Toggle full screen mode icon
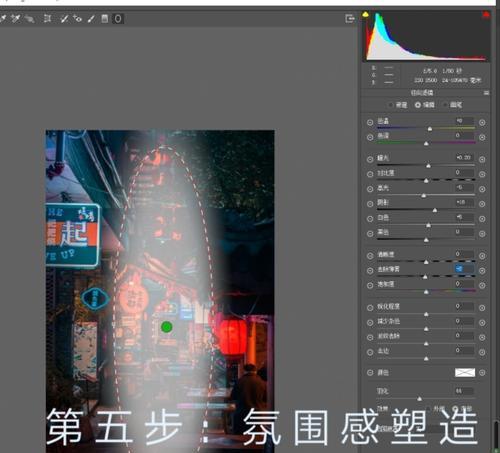The height and width of the screenshot is (453, 500). pyautogui.click(x=350, y=19)
